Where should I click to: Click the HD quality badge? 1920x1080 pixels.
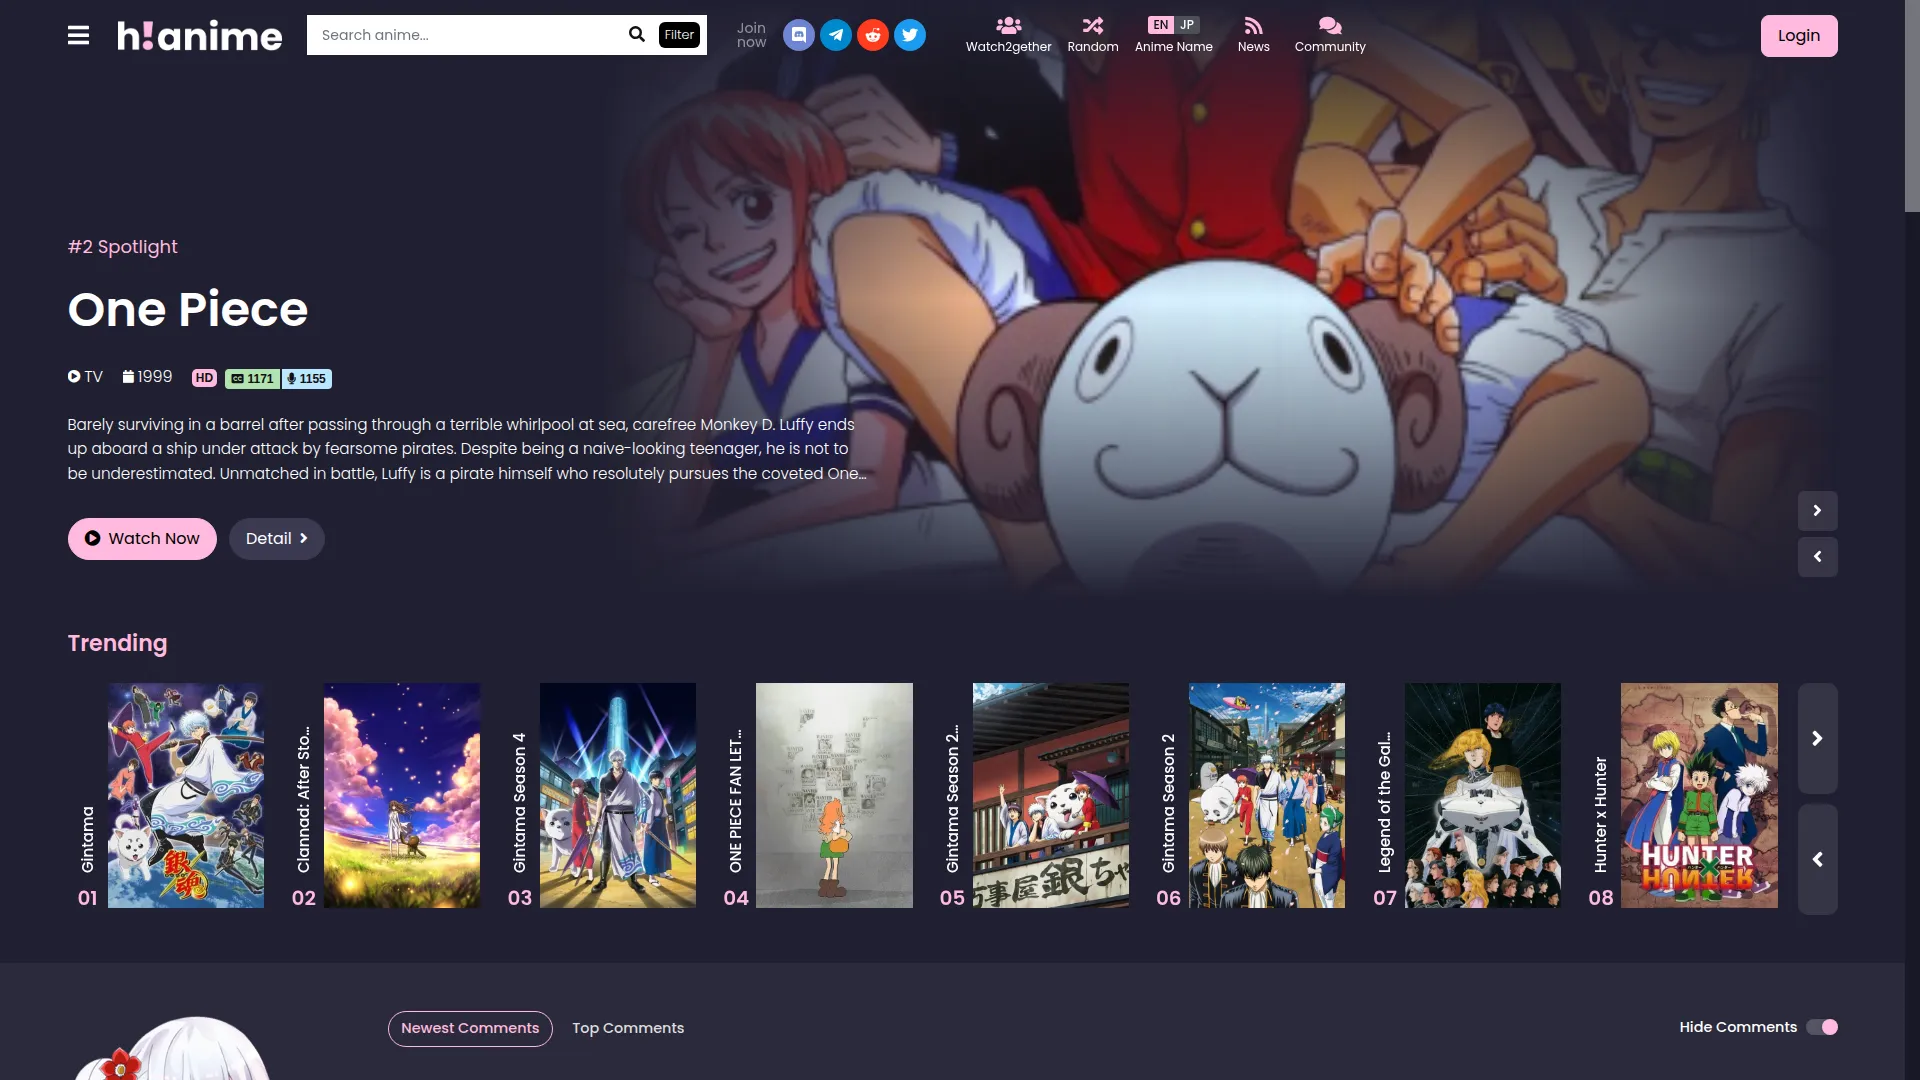click(204, 378)
